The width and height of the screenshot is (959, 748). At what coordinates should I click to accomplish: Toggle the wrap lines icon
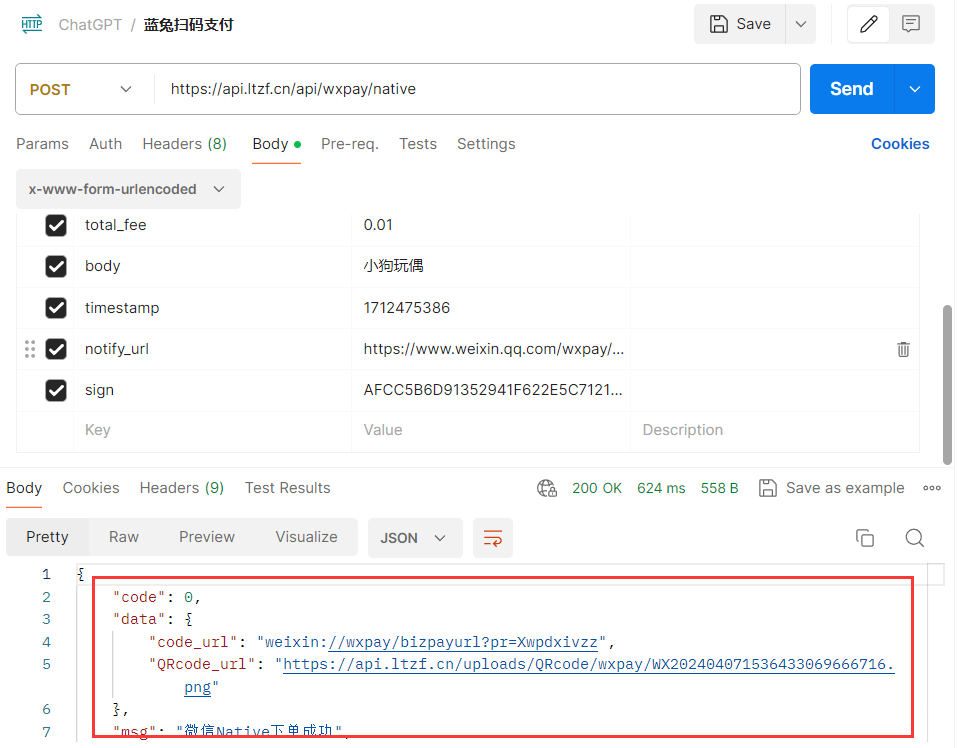[493, 538]
